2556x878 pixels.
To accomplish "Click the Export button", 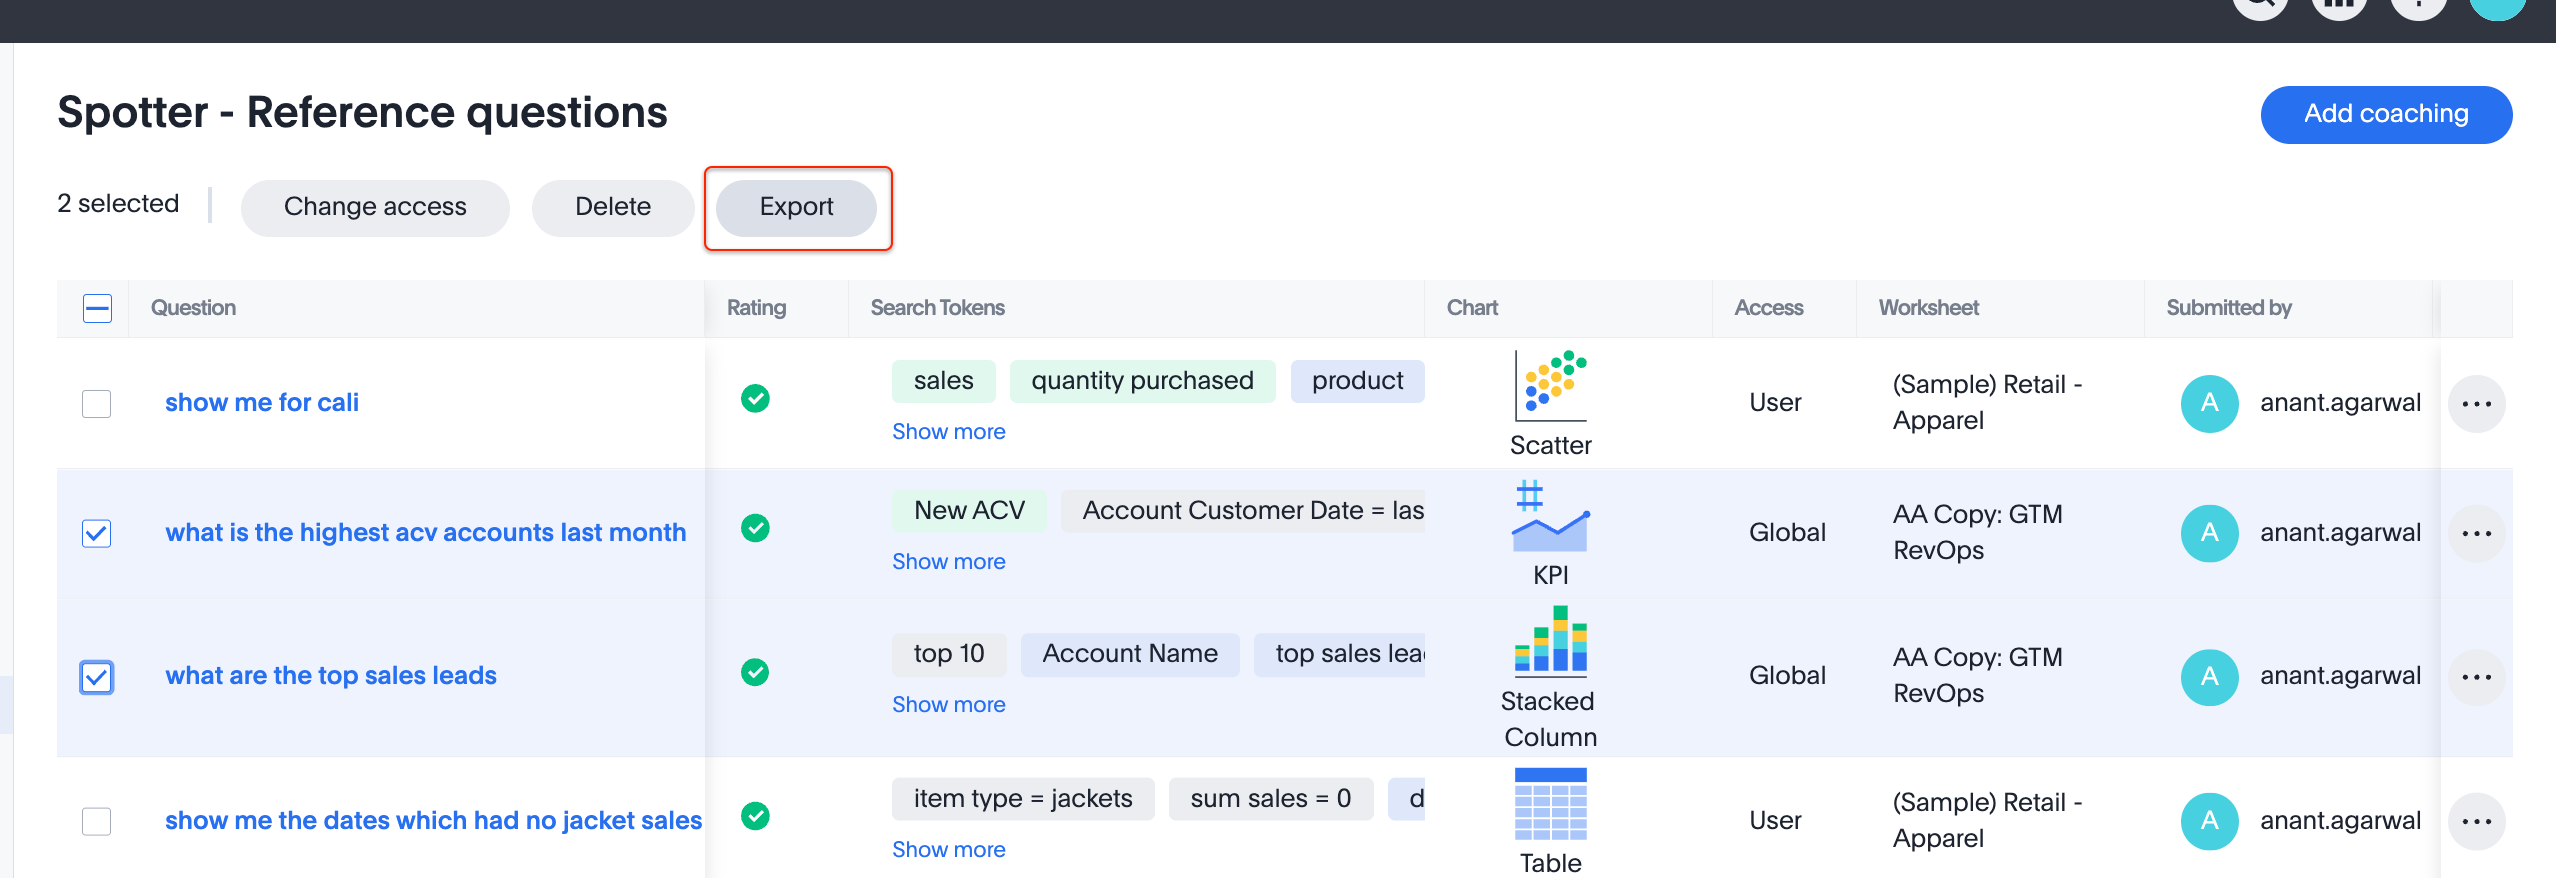I will point(796,207).
